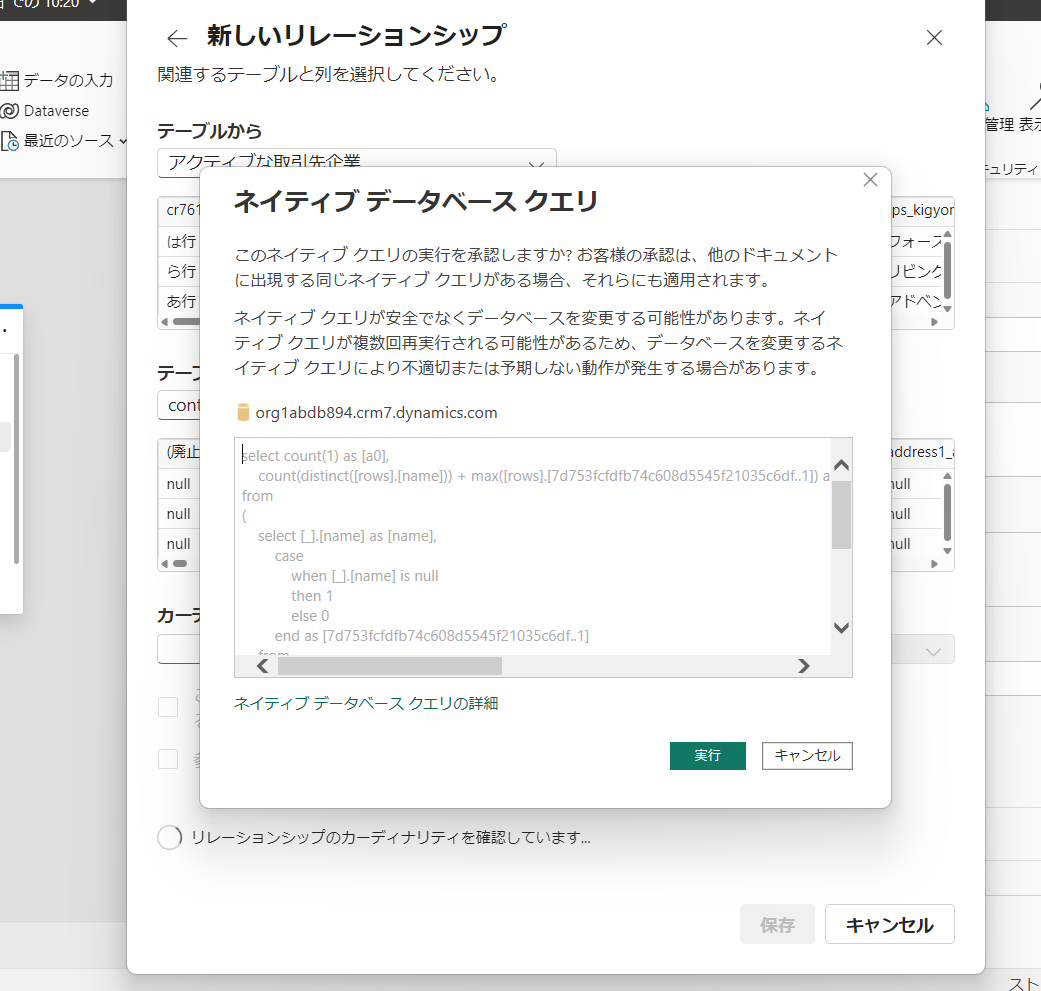Image resolution: width=1041 pixels, height=991 pixels.
Task: Click キャンセル in the relationship dialog
Action: point(890,924)
